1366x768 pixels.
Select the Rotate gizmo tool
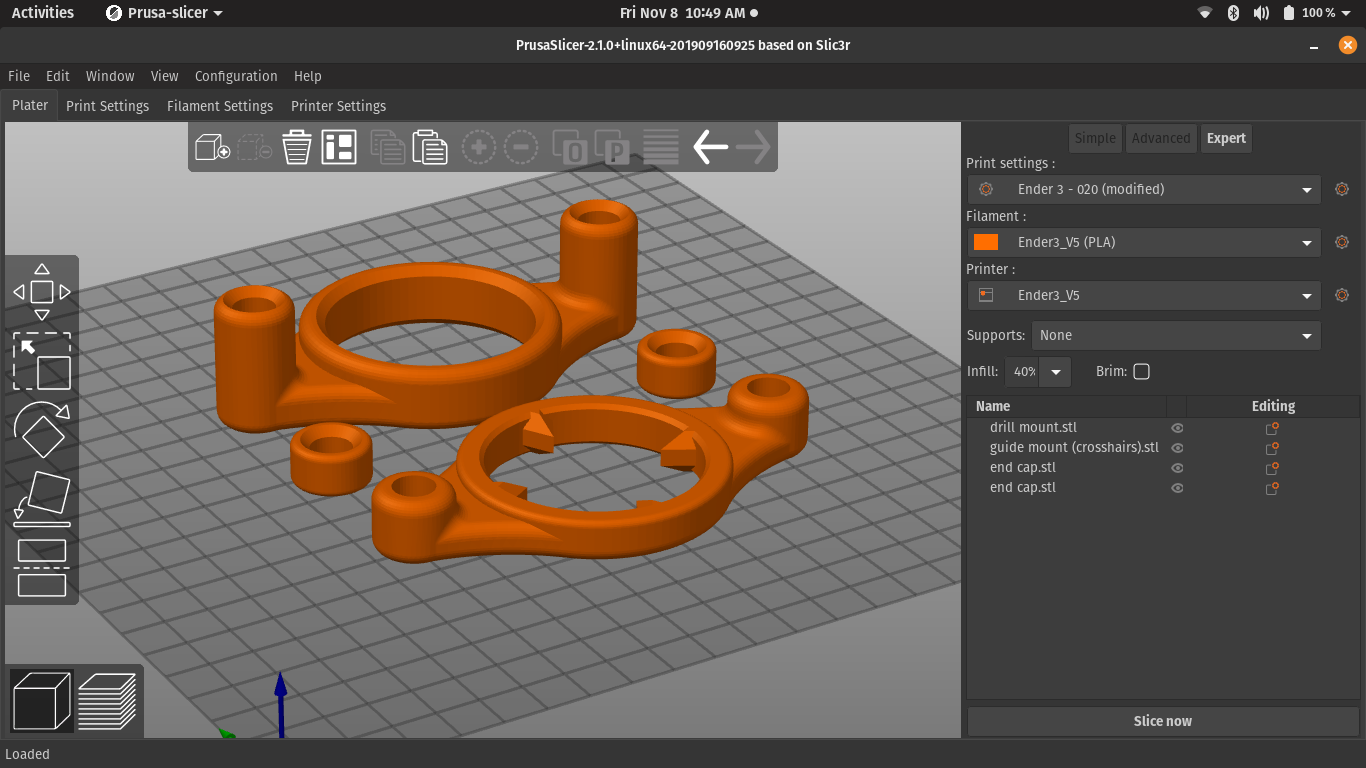coord(42,429)
